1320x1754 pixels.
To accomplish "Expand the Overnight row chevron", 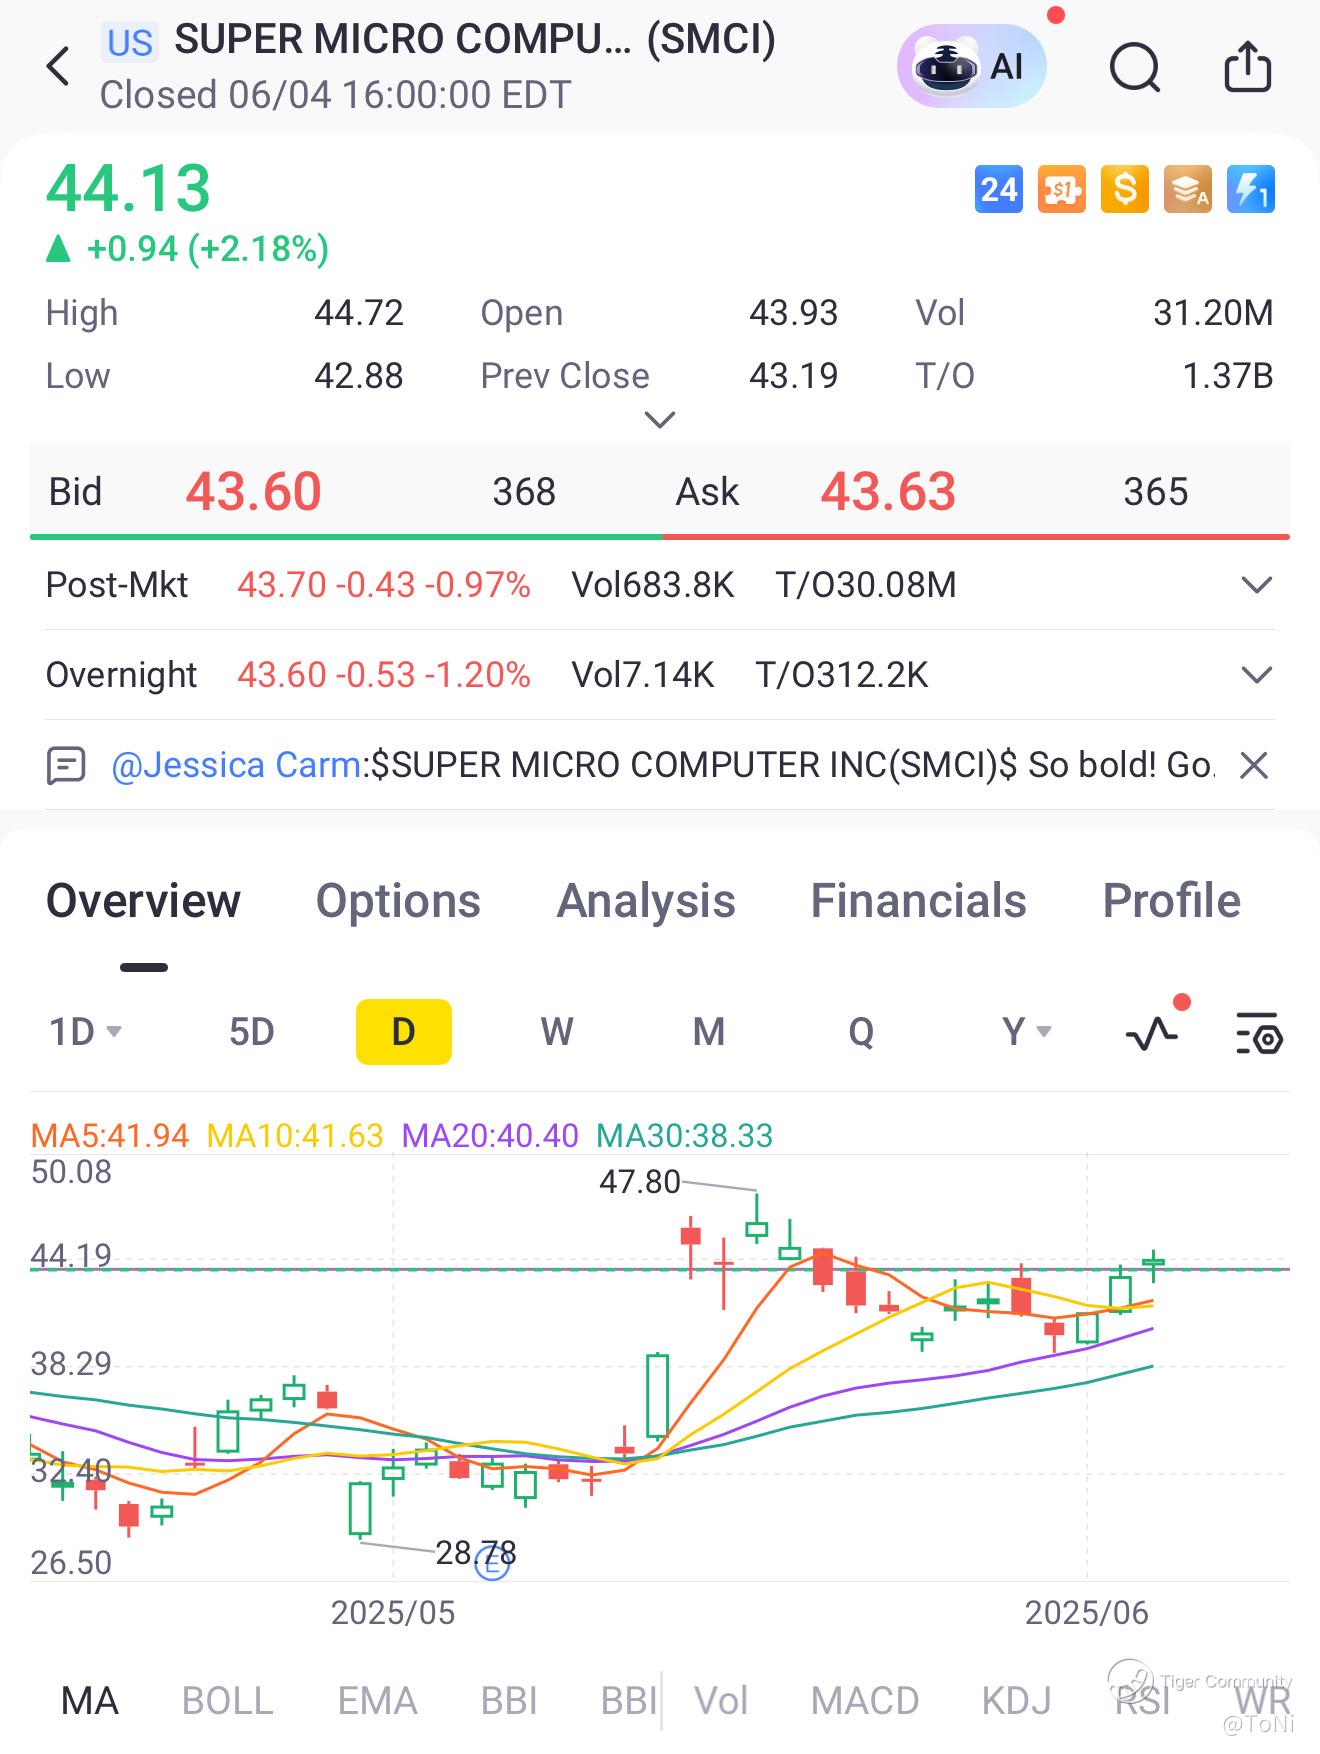I will click(1256, 674).
